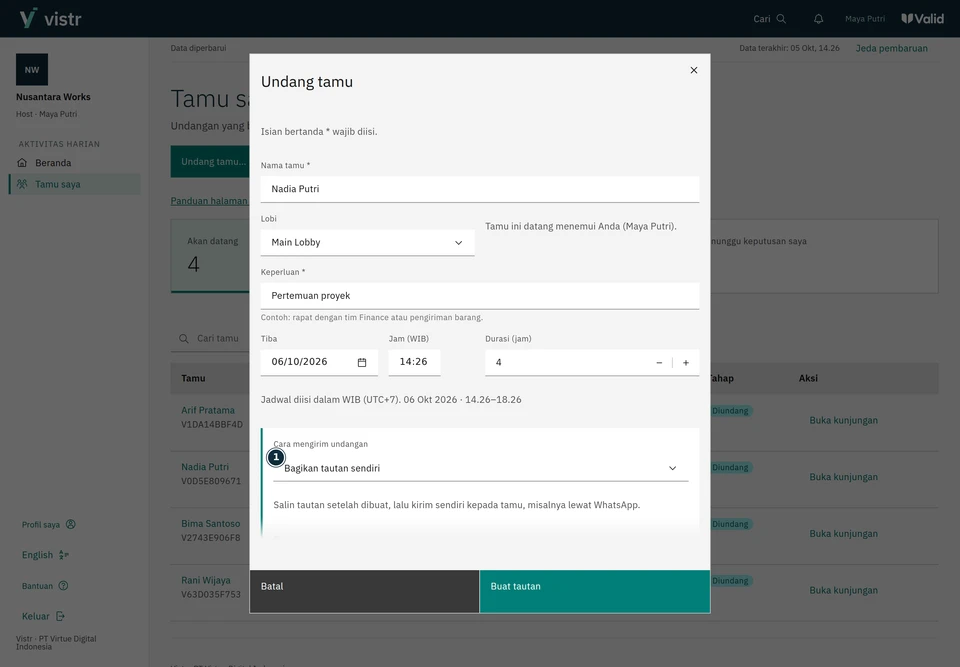Switch language to English
Viewport: 960px width, 667px height.
(45, 555)
